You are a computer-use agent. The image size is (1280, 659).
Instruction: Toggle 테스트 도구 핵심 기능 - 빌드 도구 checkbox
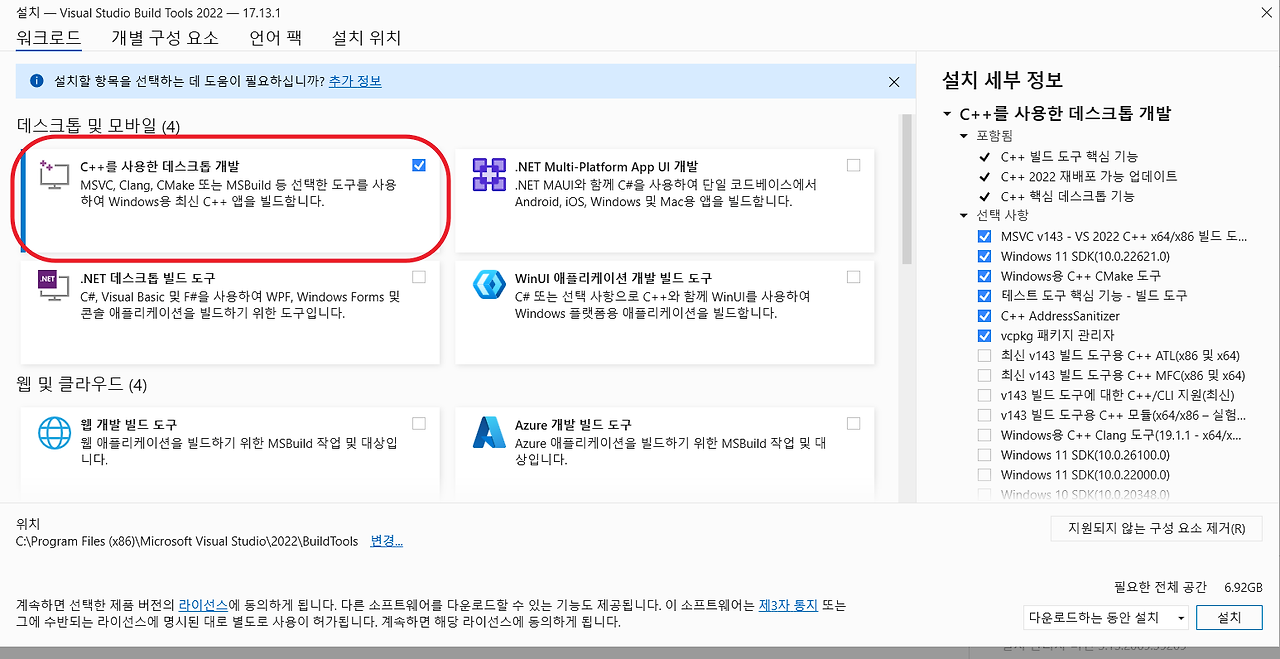[984, 296]
